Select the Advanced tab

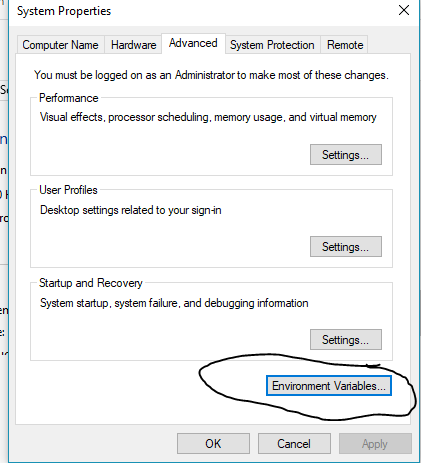coord(193,43)
